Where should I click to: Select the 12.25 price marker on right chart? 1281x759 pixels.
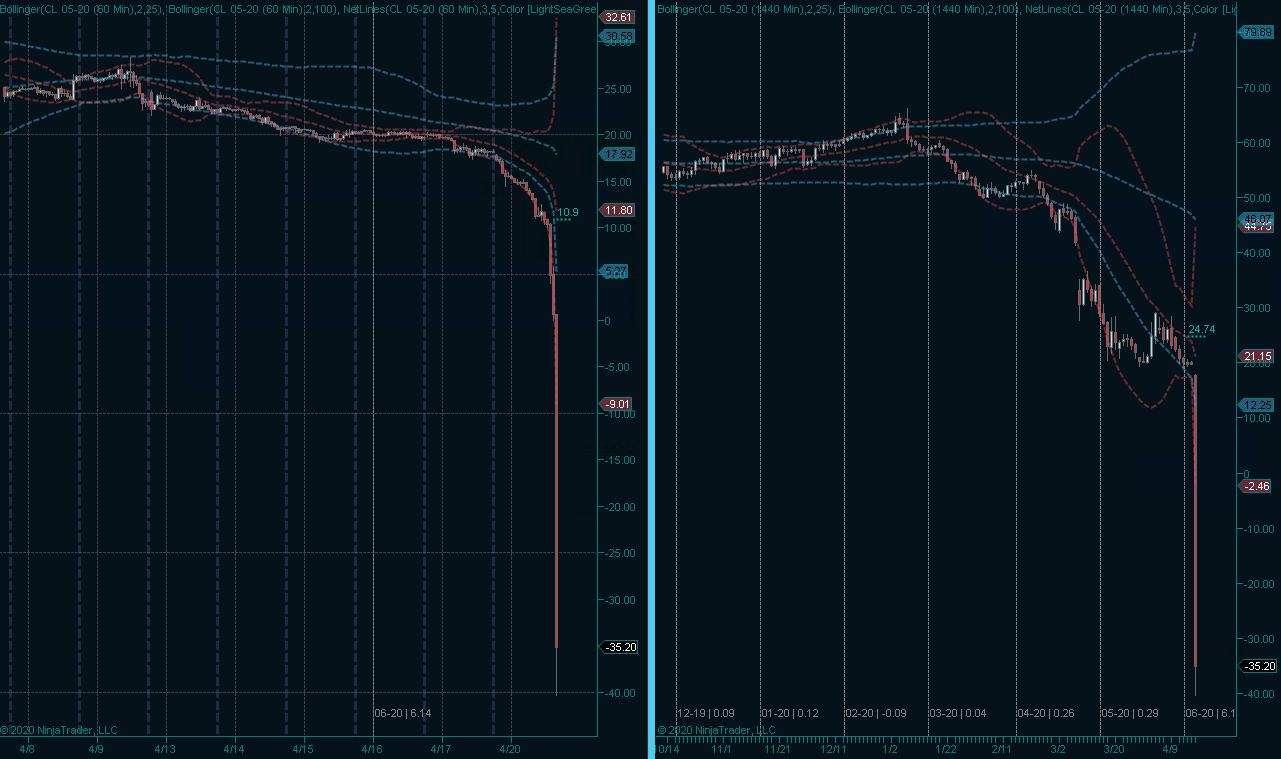point(1258,405)
